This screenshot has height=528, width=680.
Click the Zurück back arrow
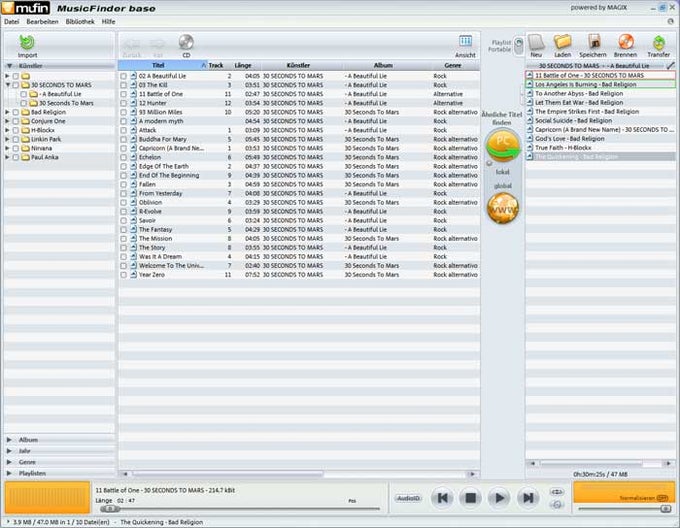132,43
